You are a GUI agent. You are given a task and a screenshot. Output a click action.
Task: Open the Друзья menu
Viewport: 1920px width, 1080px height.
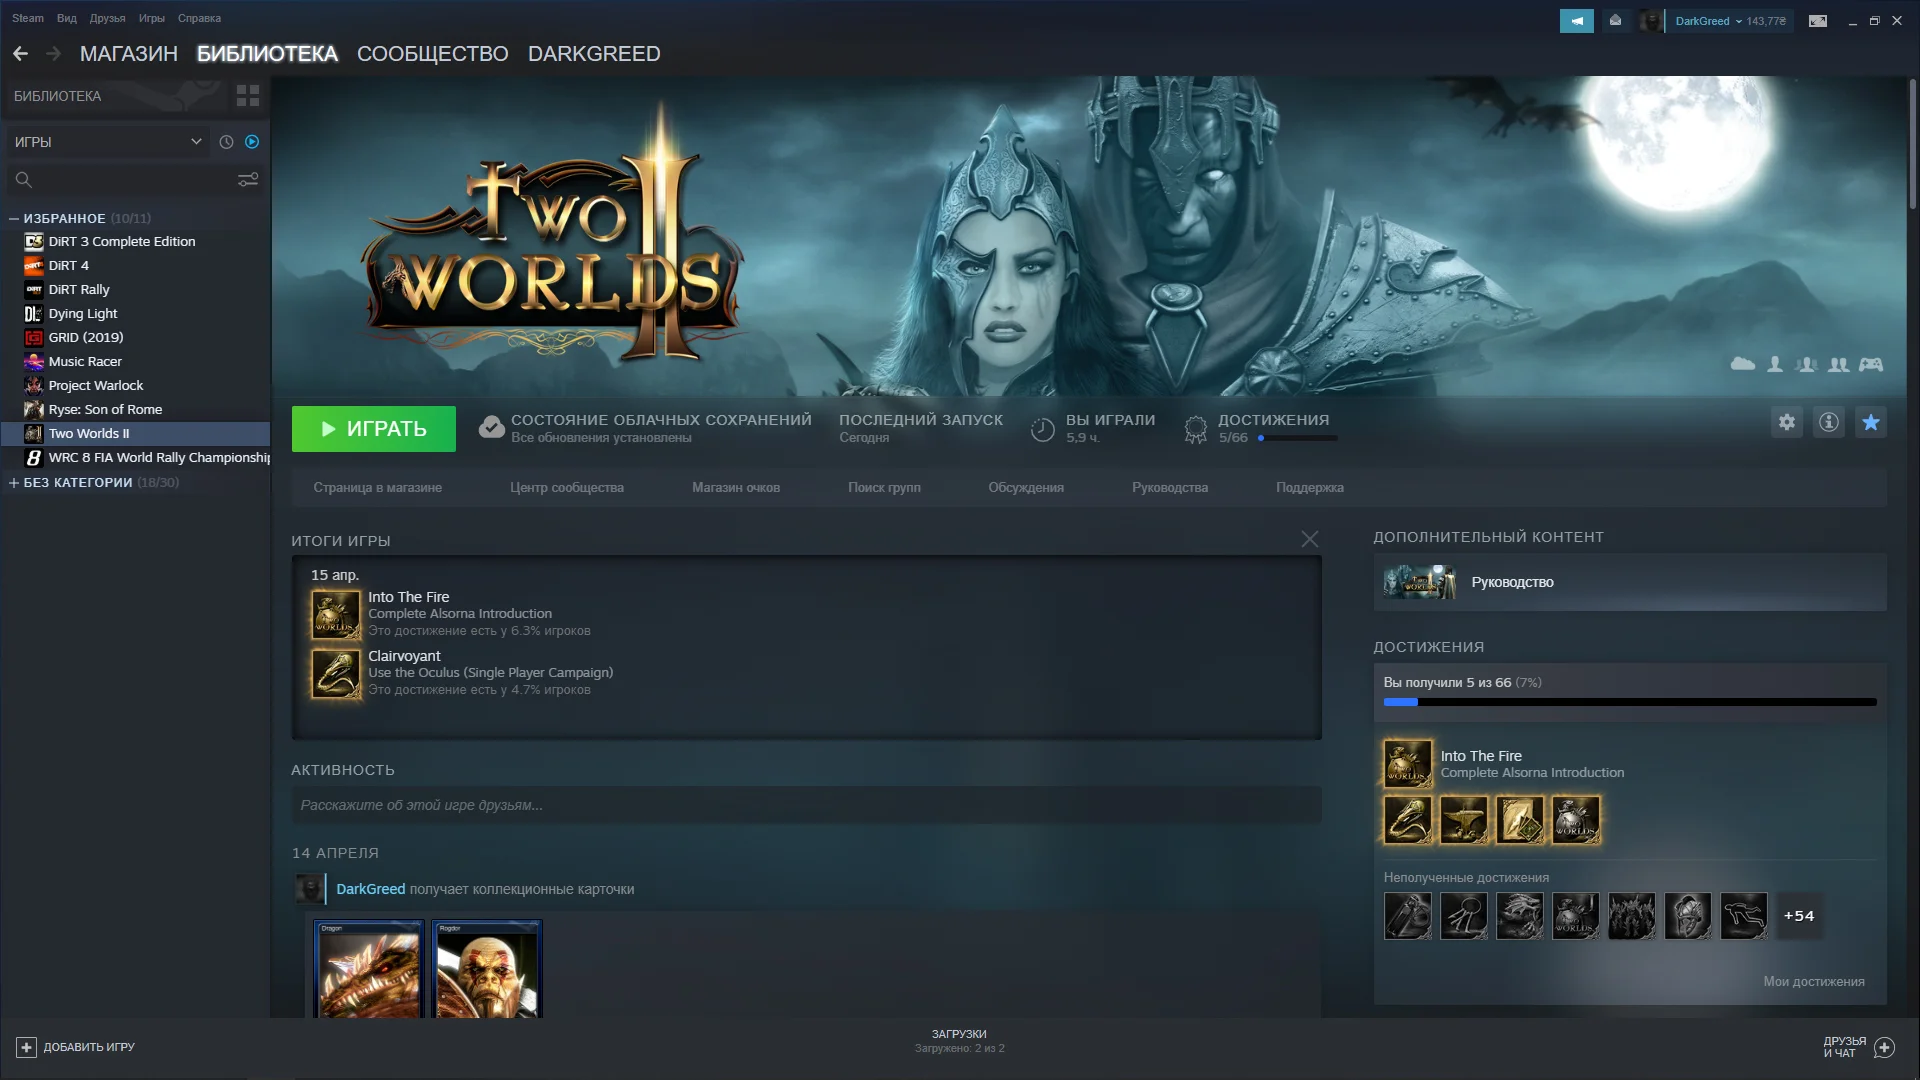108,18
